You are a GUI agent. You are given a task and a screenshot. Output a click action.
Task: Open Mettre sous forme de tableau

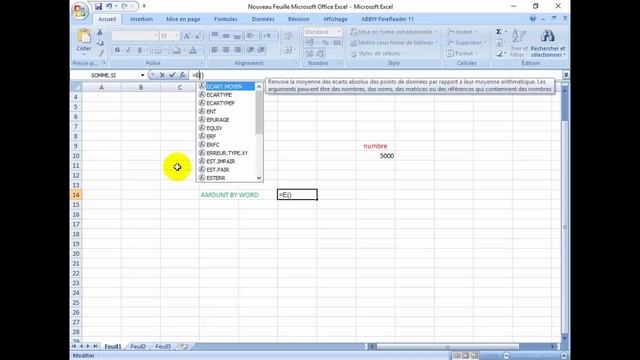click(394, 42)
